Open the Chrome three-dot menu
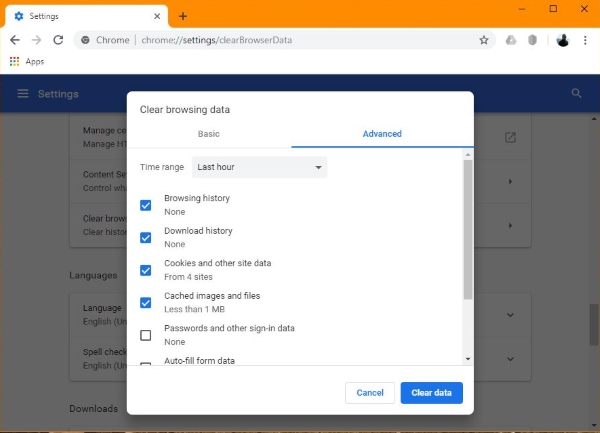 [x=585, y=40]
